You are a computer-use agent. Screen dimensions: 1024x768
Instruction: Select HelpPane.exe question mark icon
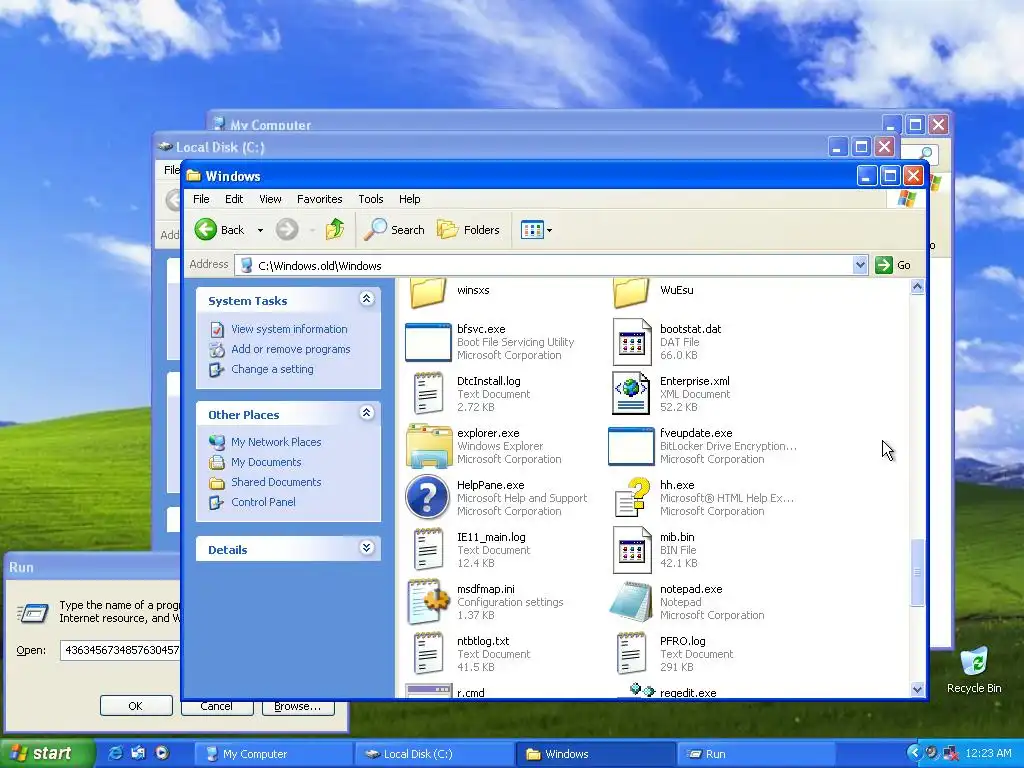coord(428,498)
